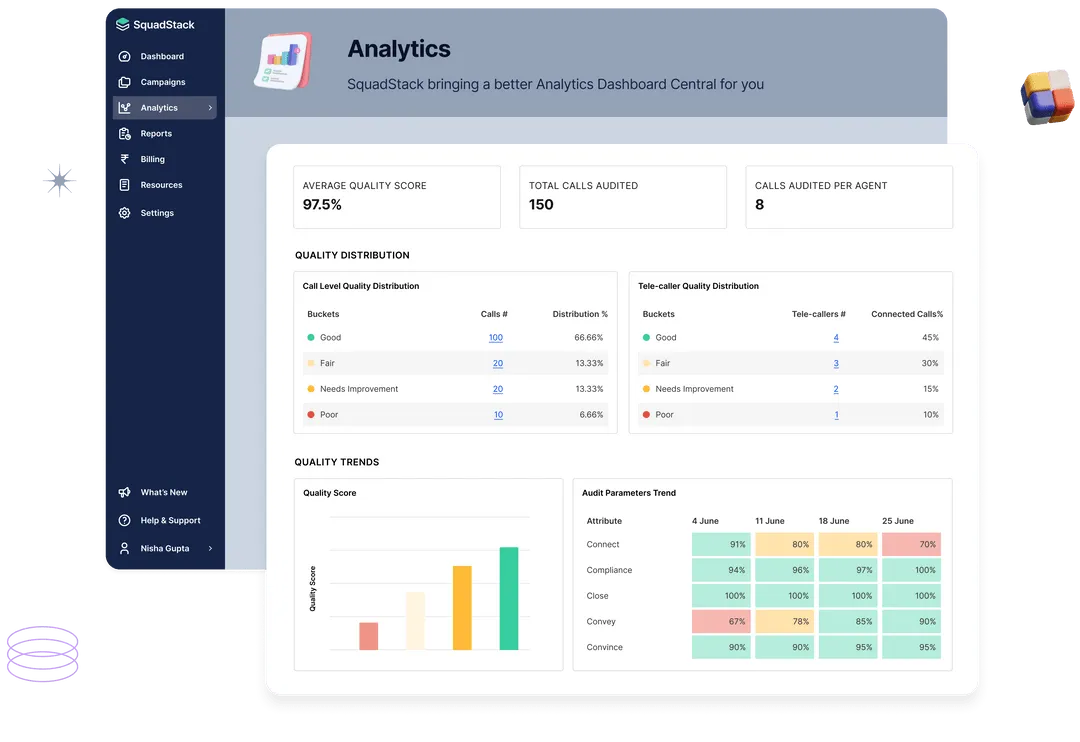Click the Reports clipboard icon
Screen dimensions: 1080x742
(125, 134)
